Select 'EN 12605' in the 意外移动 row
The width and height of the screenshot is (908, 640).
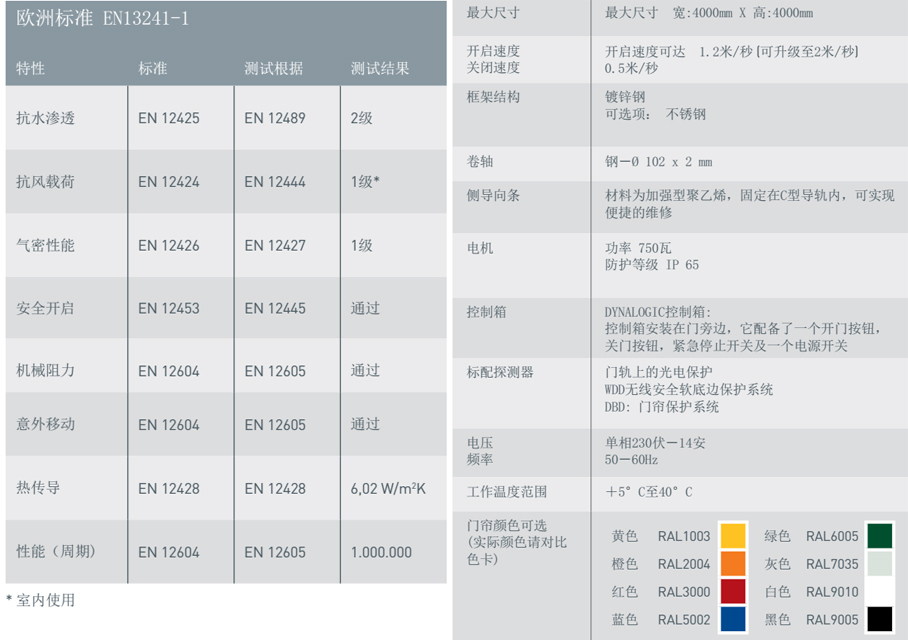point(274,425)
